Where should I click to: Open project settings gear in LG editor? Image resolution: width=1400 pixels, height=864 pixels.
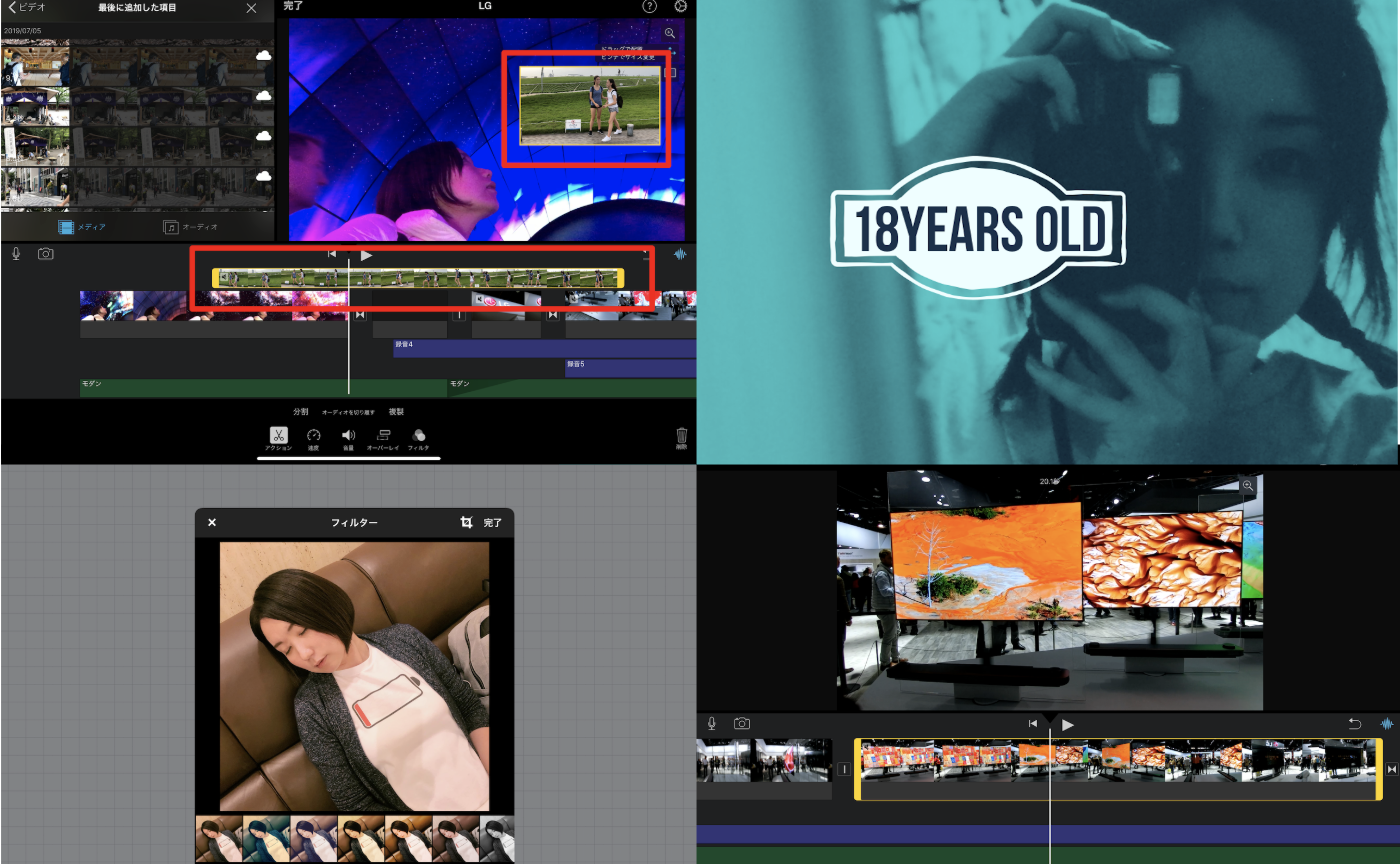click(x=681, y=6)
